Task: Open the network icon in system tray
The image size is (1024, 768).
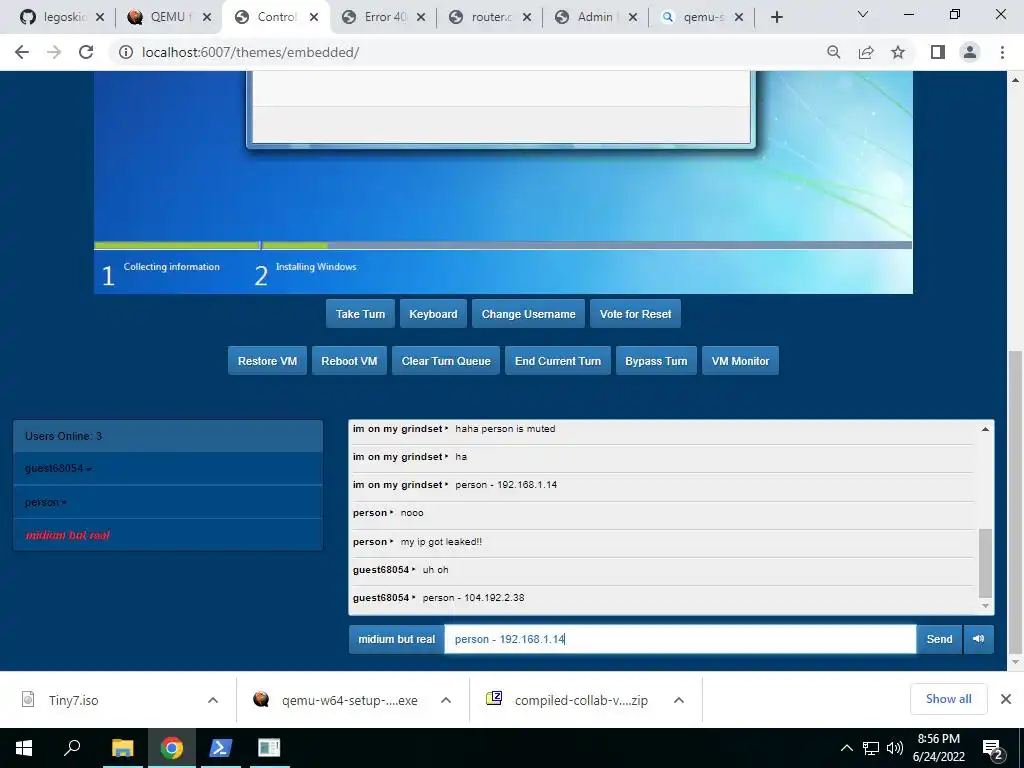Action: pyautogui.click(x=871, y=748)
